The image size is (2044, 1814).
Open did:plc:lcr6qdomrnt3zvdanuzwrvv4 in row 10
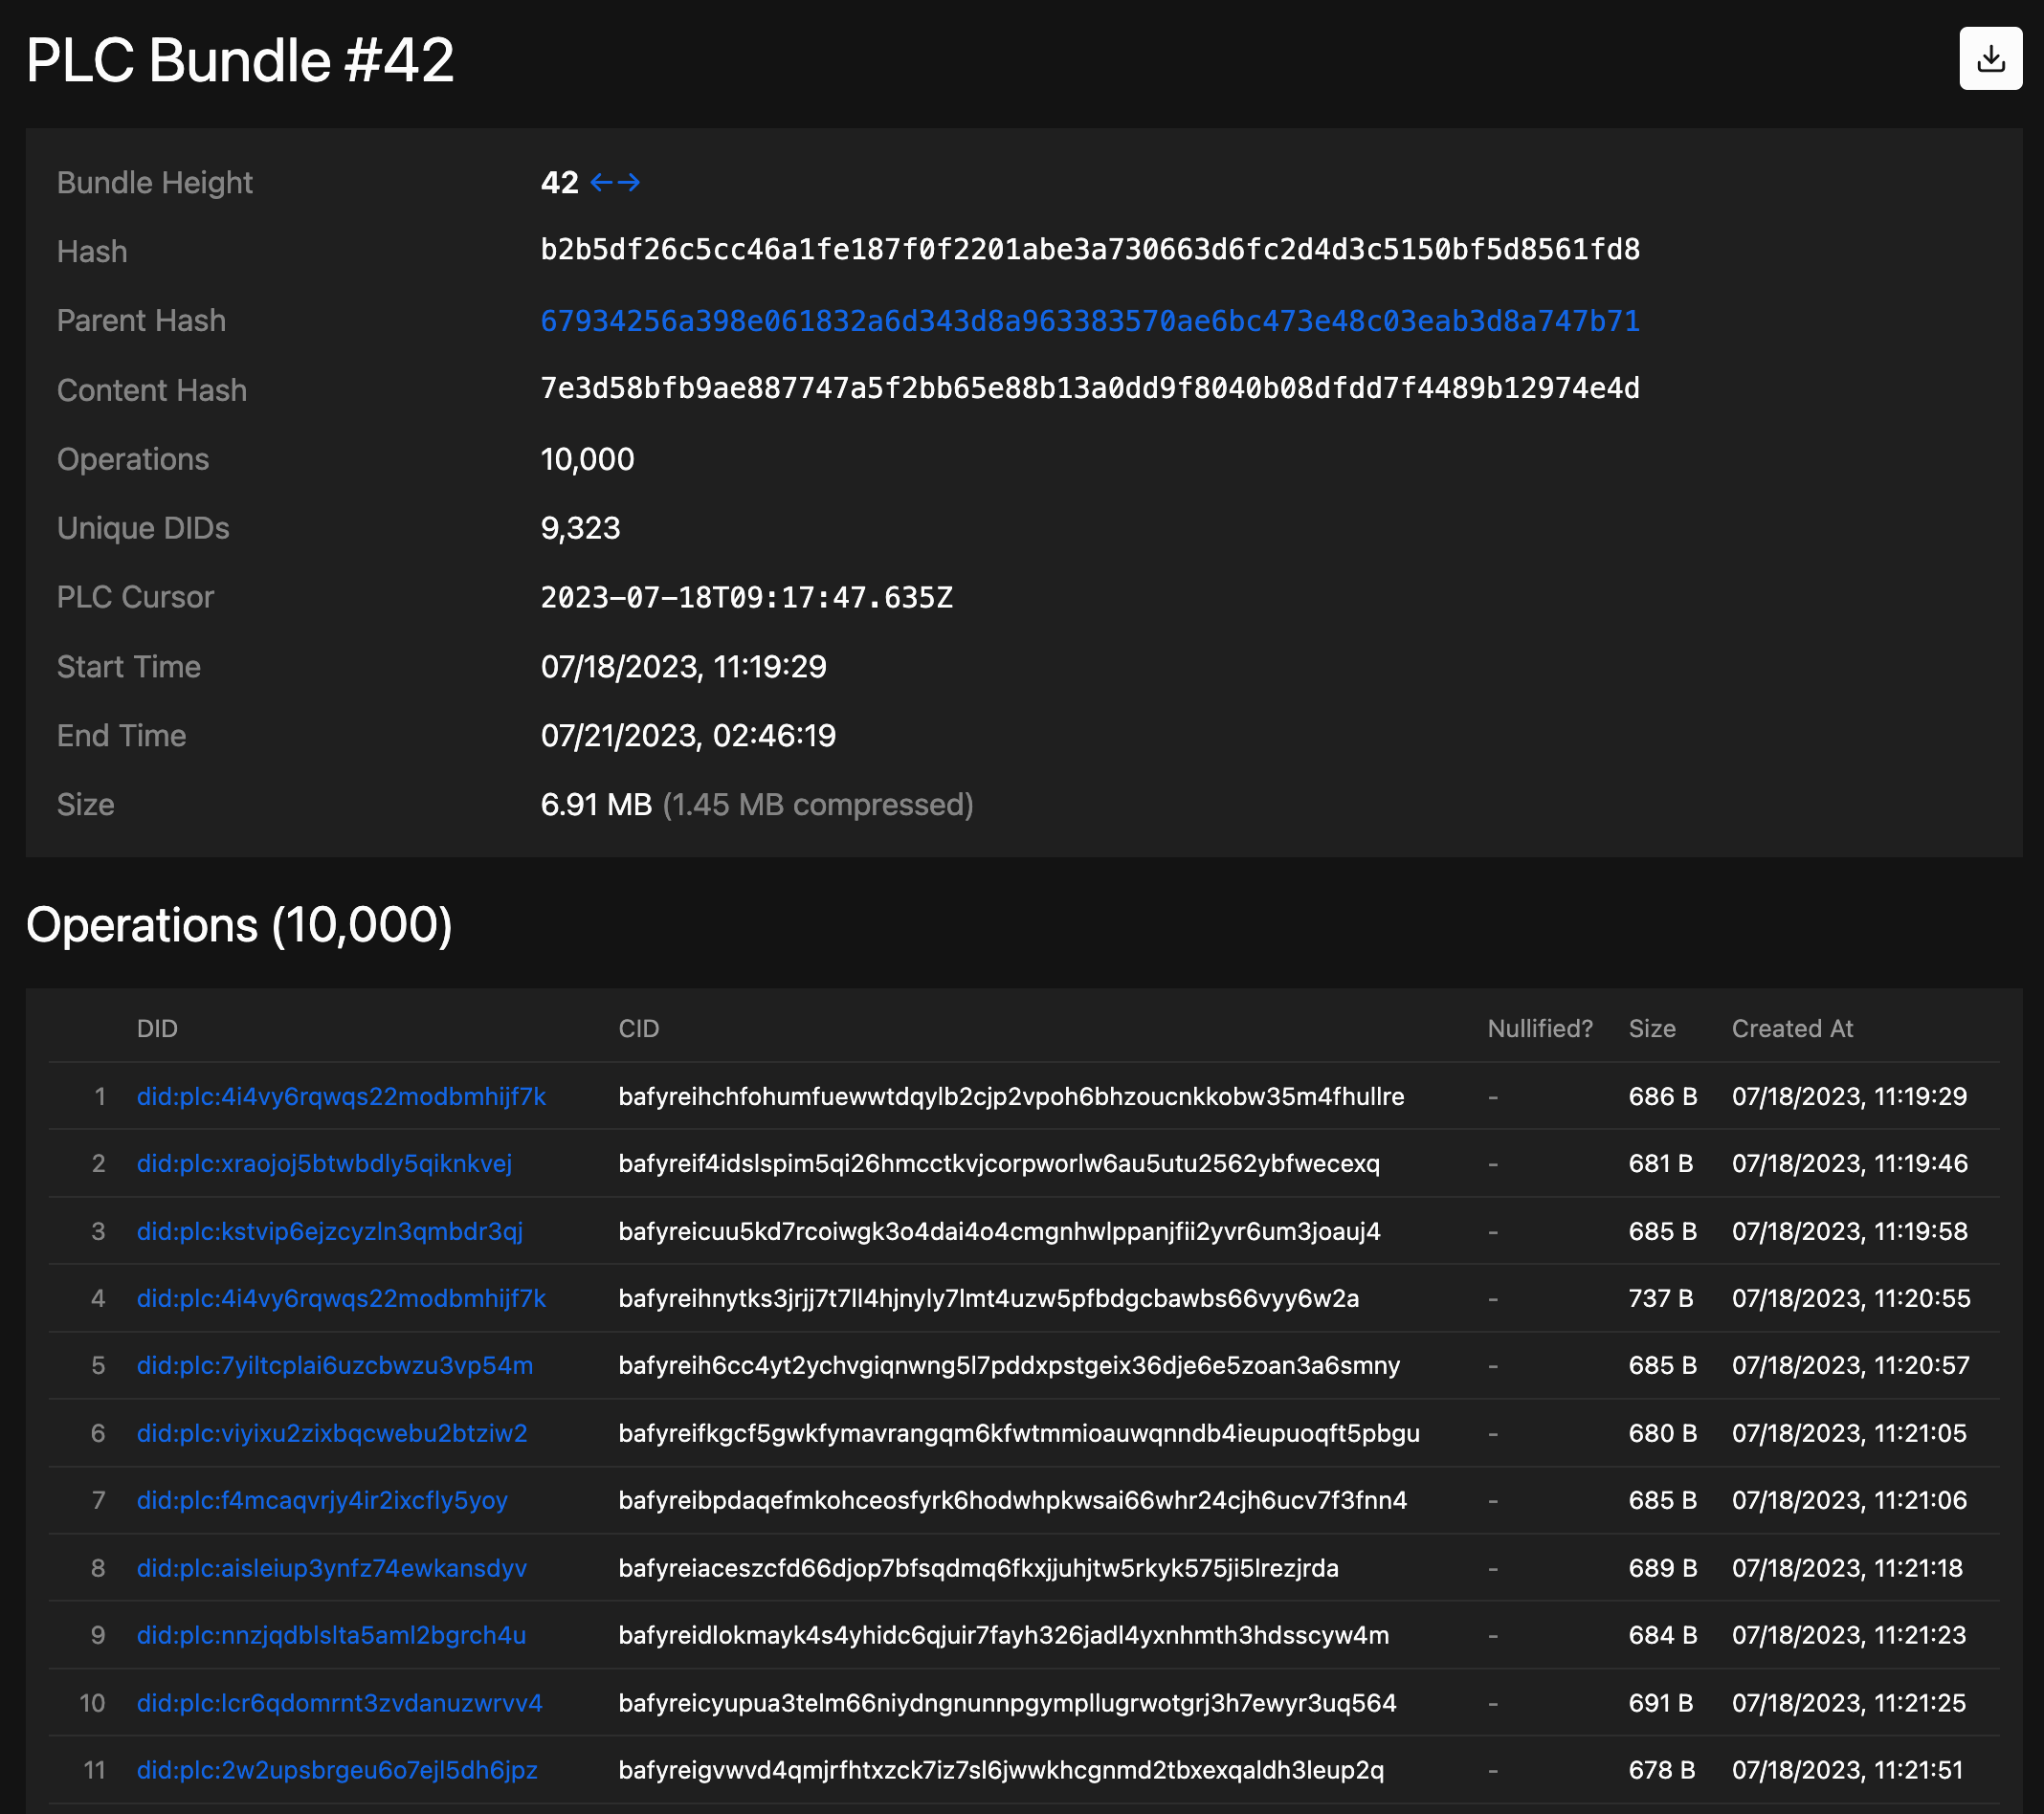point(340,1703)
